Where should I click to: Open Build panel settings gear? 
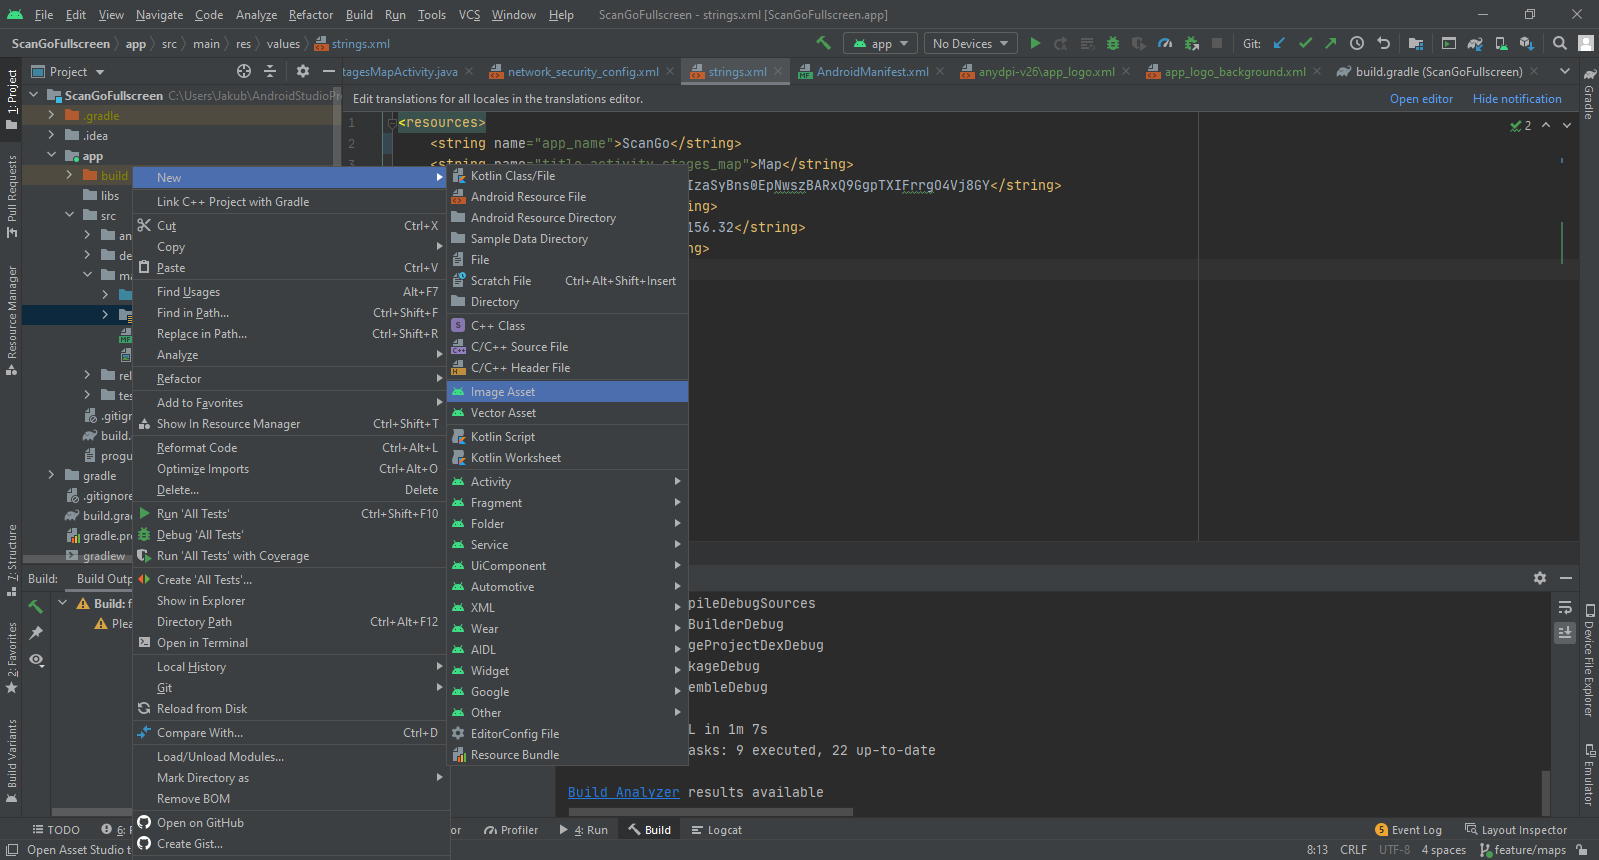[x=1540, y=578]
